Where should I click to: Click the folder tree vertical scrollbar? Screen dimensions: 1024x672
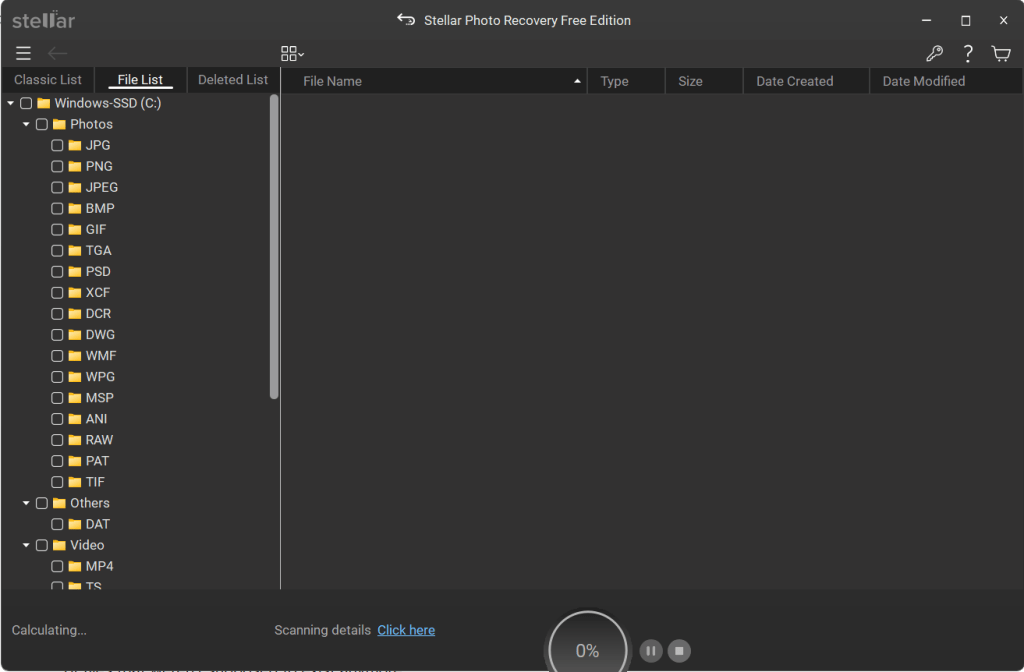(274, 246)
